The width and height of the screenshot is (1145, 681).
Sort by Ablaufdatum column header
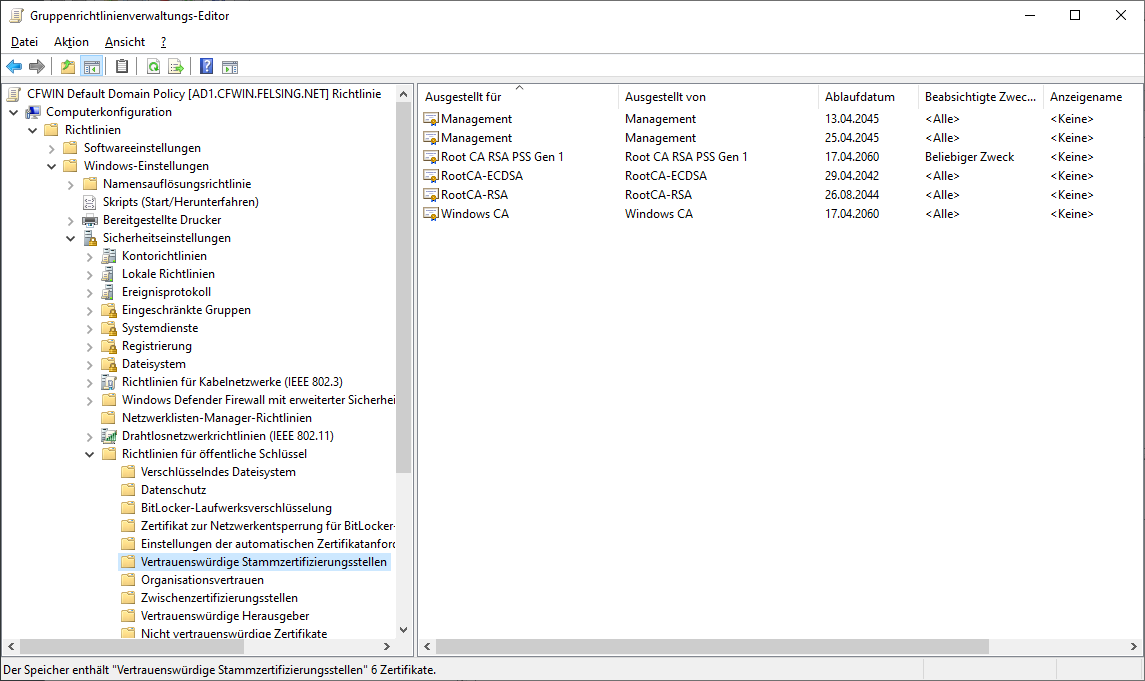coord(859,97)
